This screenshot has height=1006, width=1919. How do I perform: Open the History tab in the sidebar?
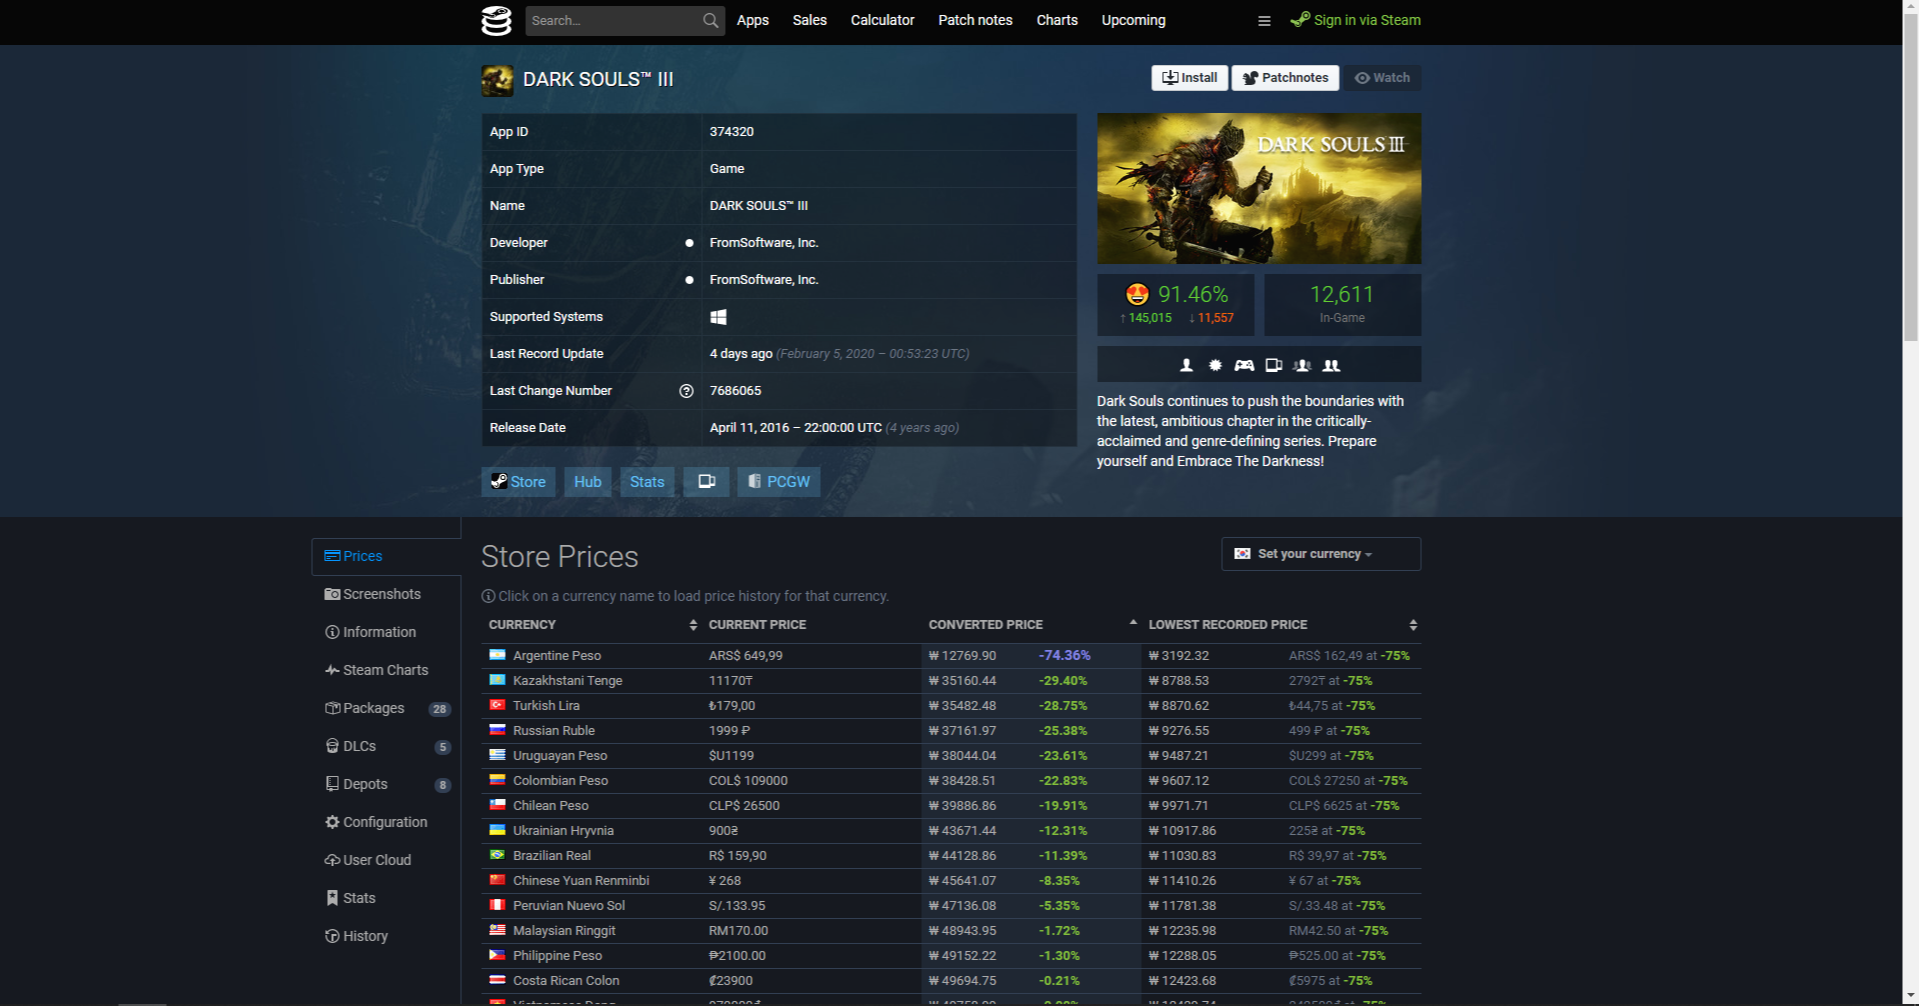tap(386, 936)
